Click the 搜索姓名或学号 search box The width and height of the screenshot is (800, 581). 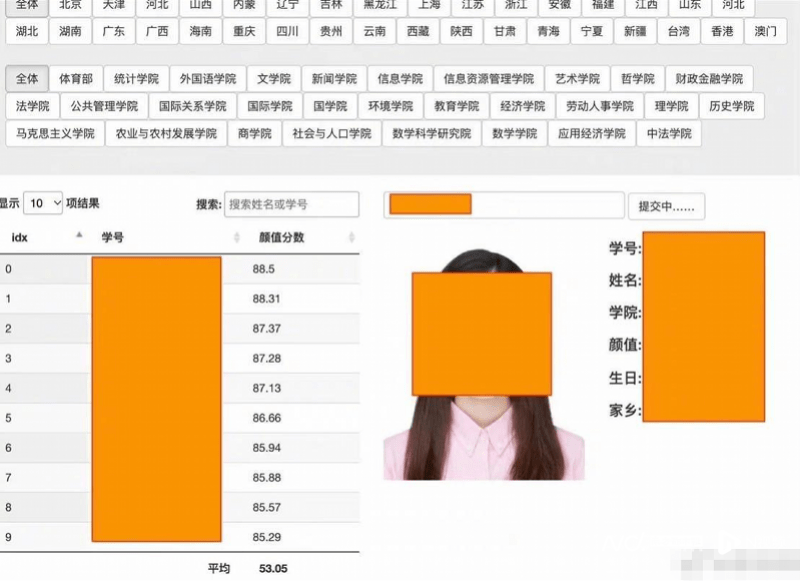point(291,205)
